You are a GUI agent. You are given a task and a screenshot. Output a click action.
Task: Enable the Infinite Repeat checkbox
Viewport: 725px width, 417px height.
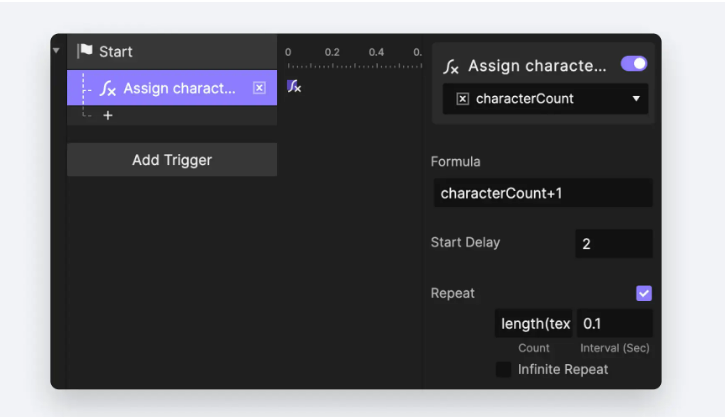(504, 369)
